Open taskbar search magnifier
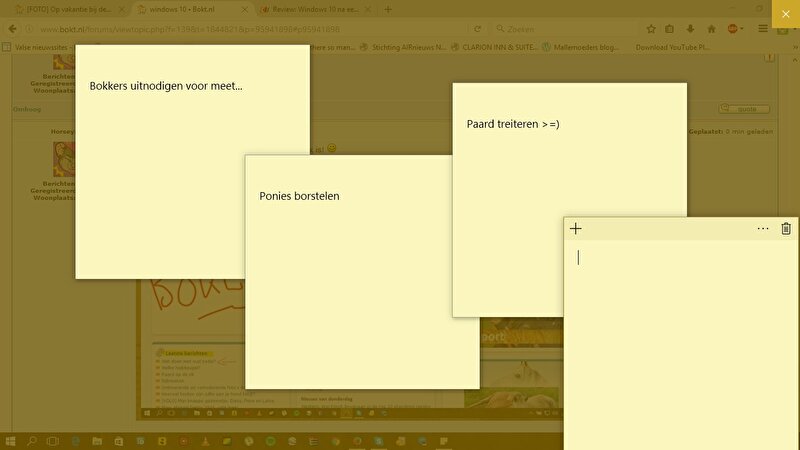The height and width of the screenshot is (450, 800). coord(32,441)
